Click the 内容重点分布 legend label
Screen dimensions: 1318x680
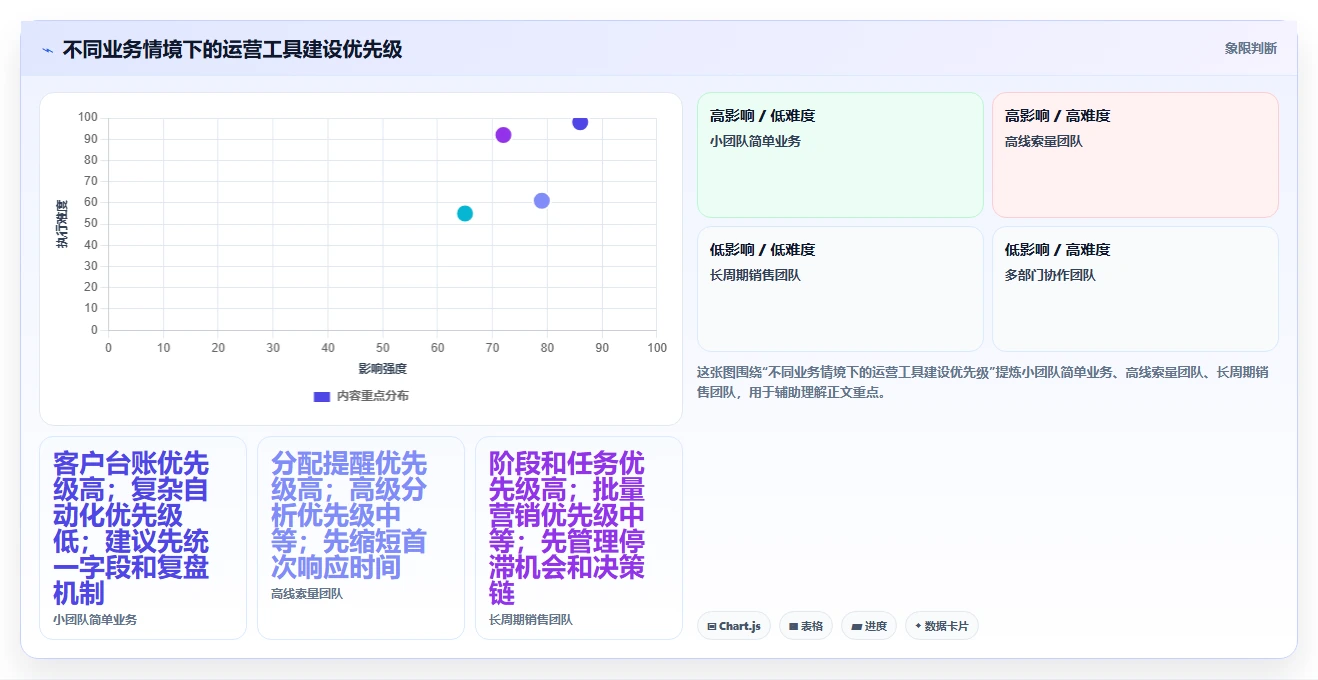click(x=372, y=396)
